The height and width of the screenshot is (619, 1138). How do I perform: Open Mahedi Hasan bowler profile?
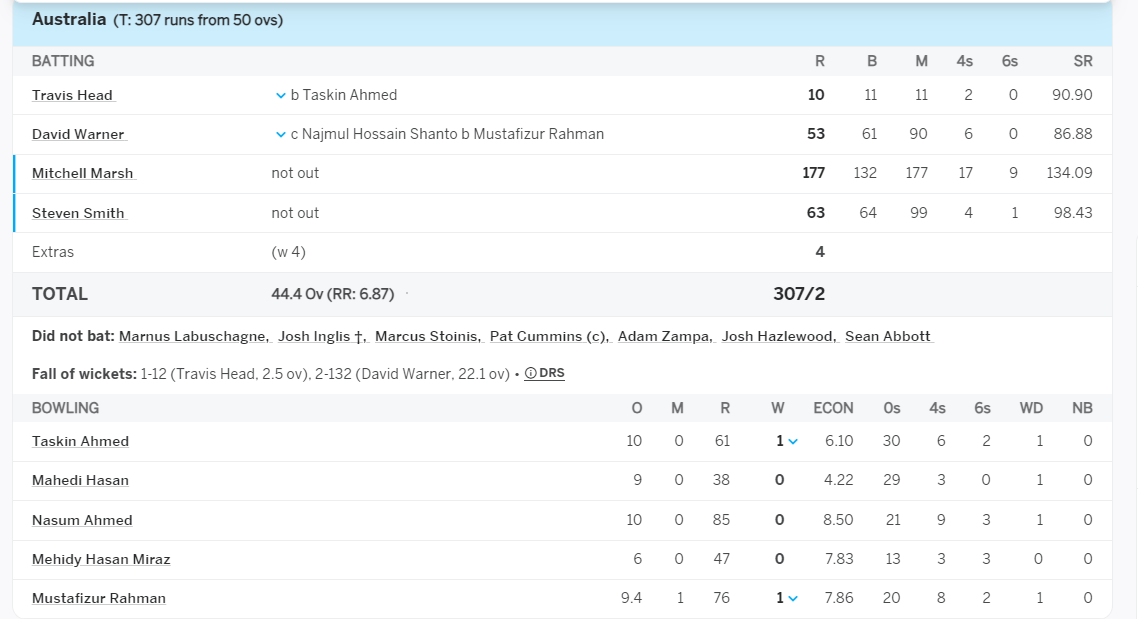point(81,480)
